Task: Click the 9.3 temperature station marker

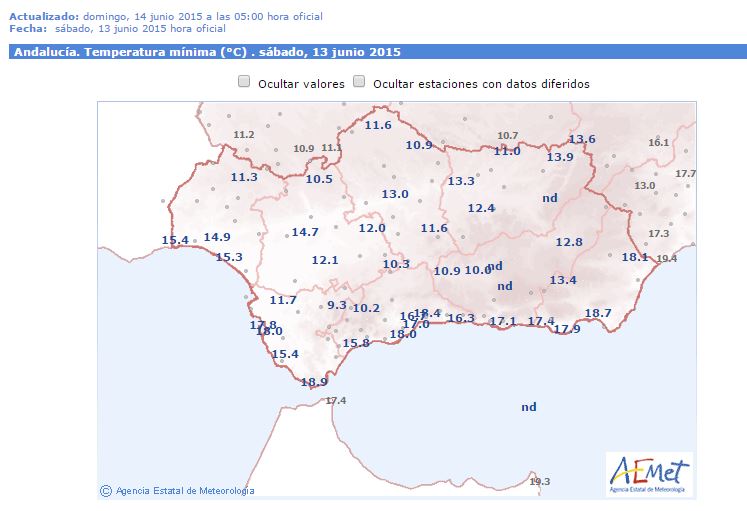Action: coord(337,305)
